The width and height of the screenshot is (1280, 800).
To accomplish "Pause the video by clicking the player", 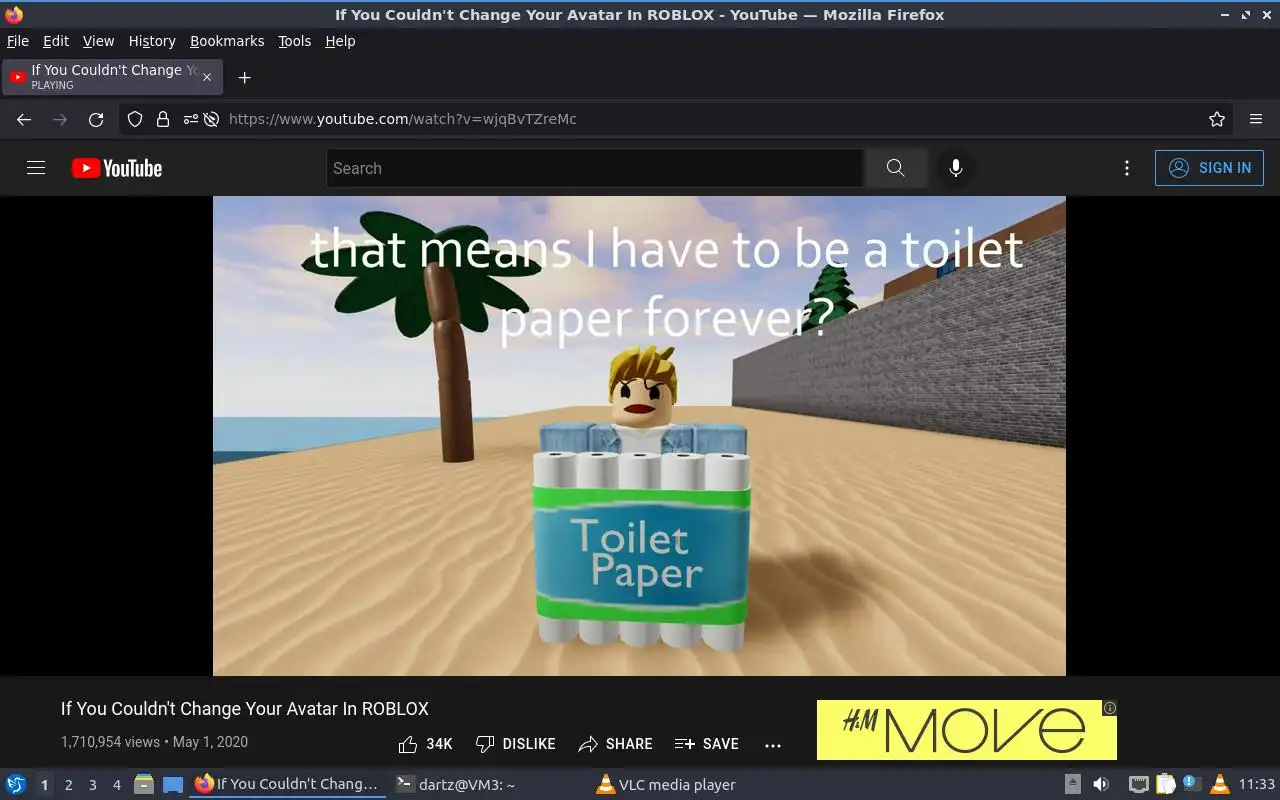I will 639,436.
